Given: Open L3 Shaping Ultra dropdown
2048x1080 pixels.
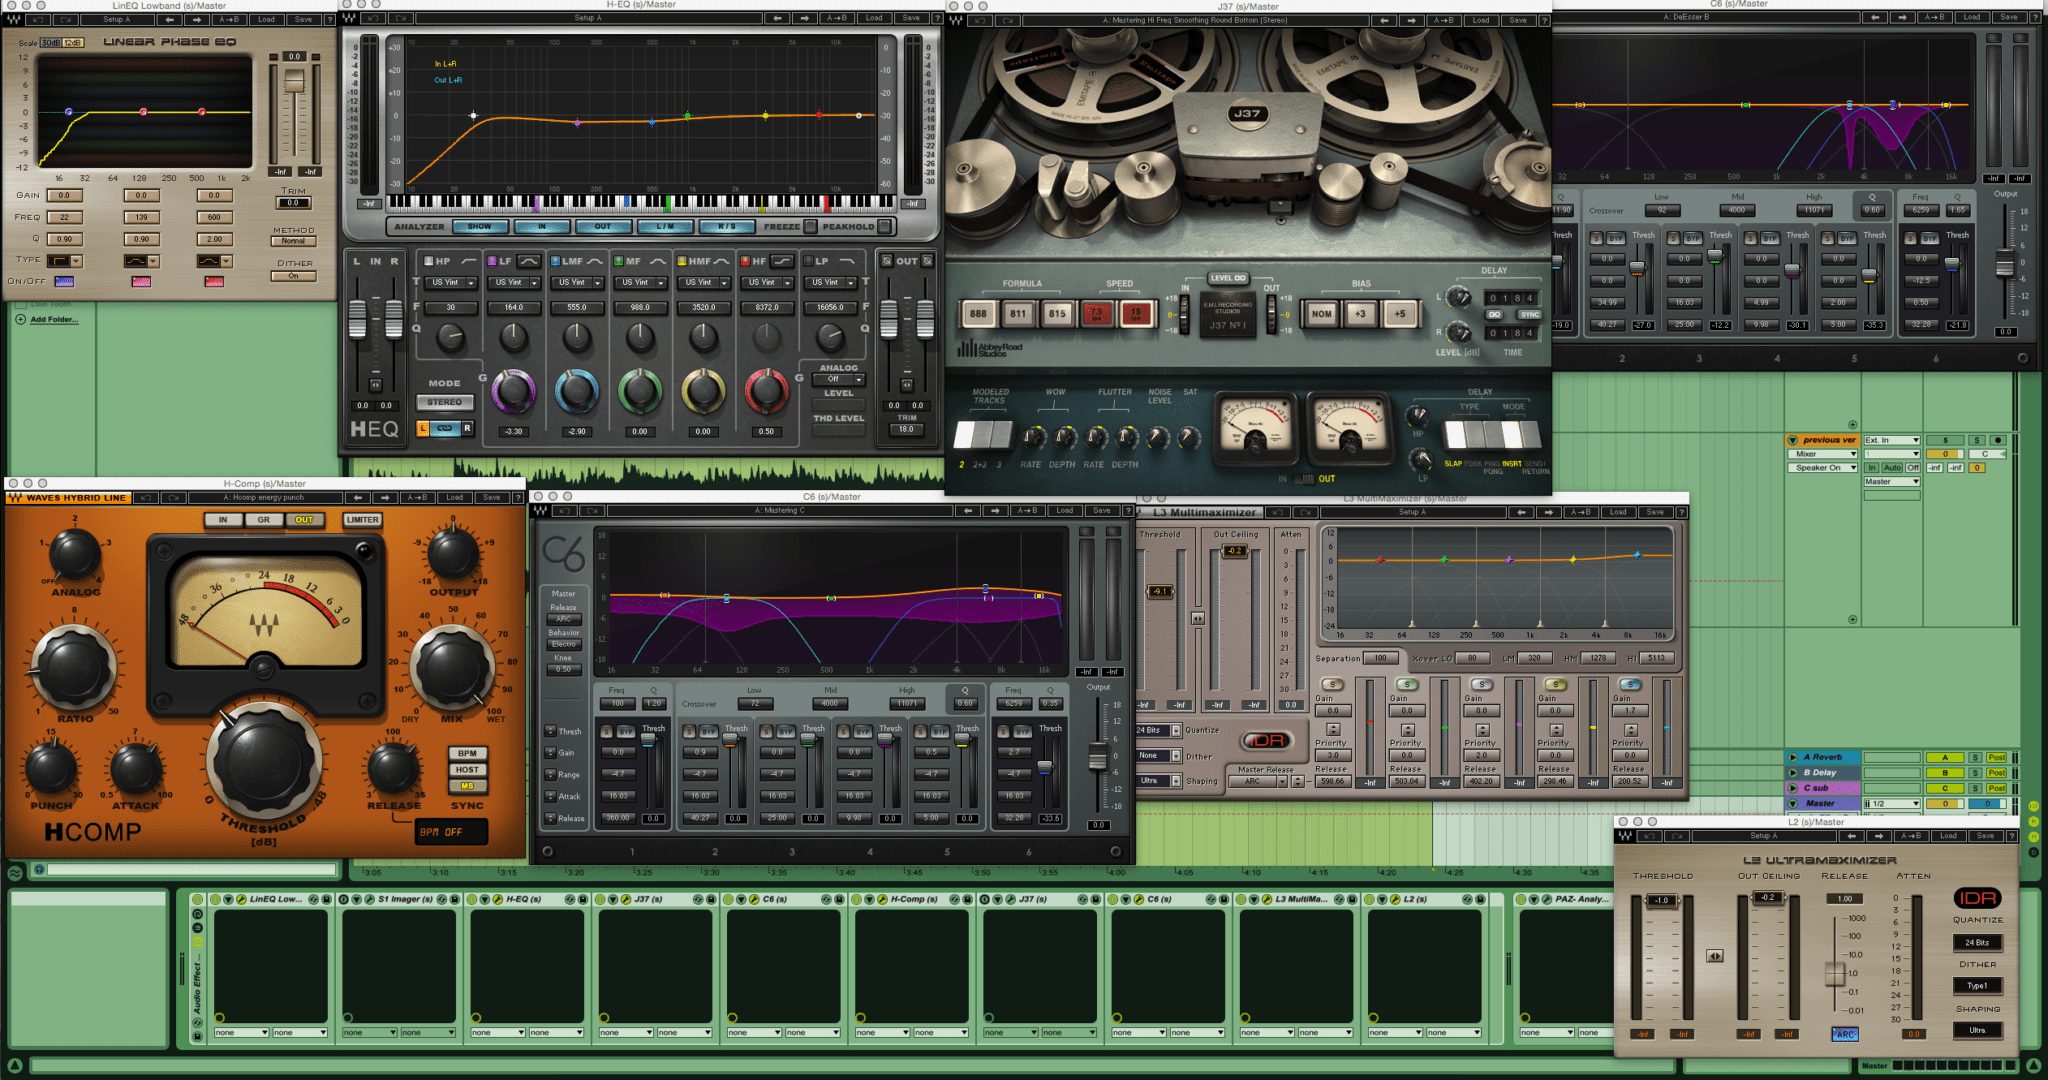Looking at the screenshot, I should coord(1159,781).
